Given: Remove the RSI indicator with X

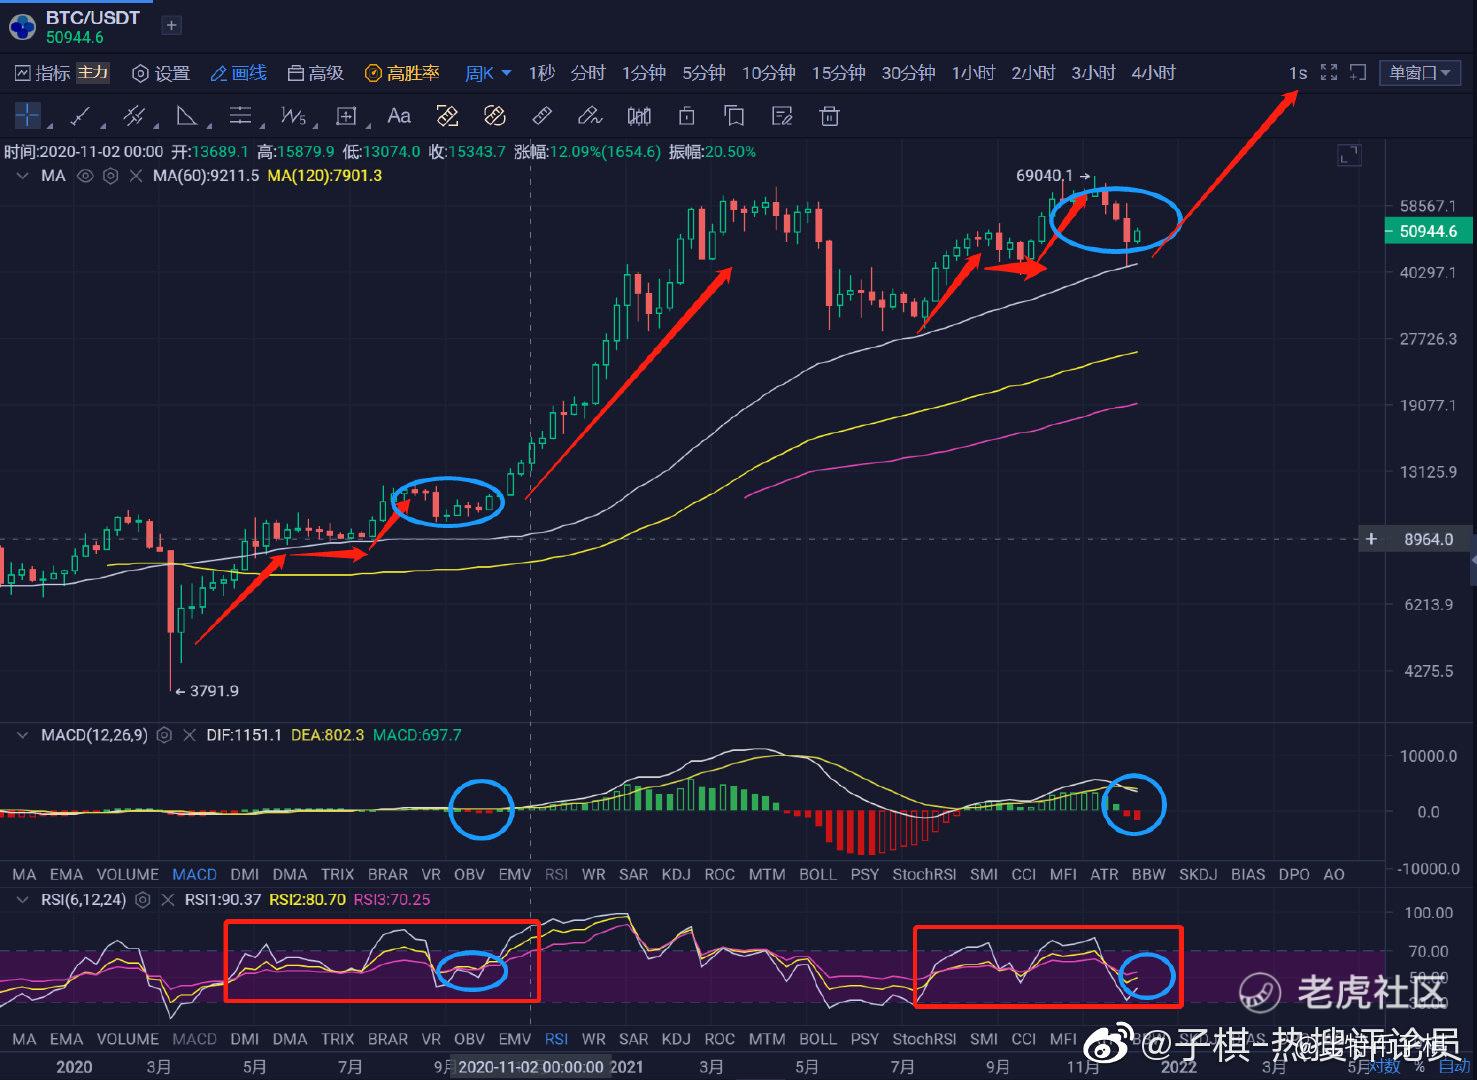Looking at the screenshot, I should (x=167, y=900).
